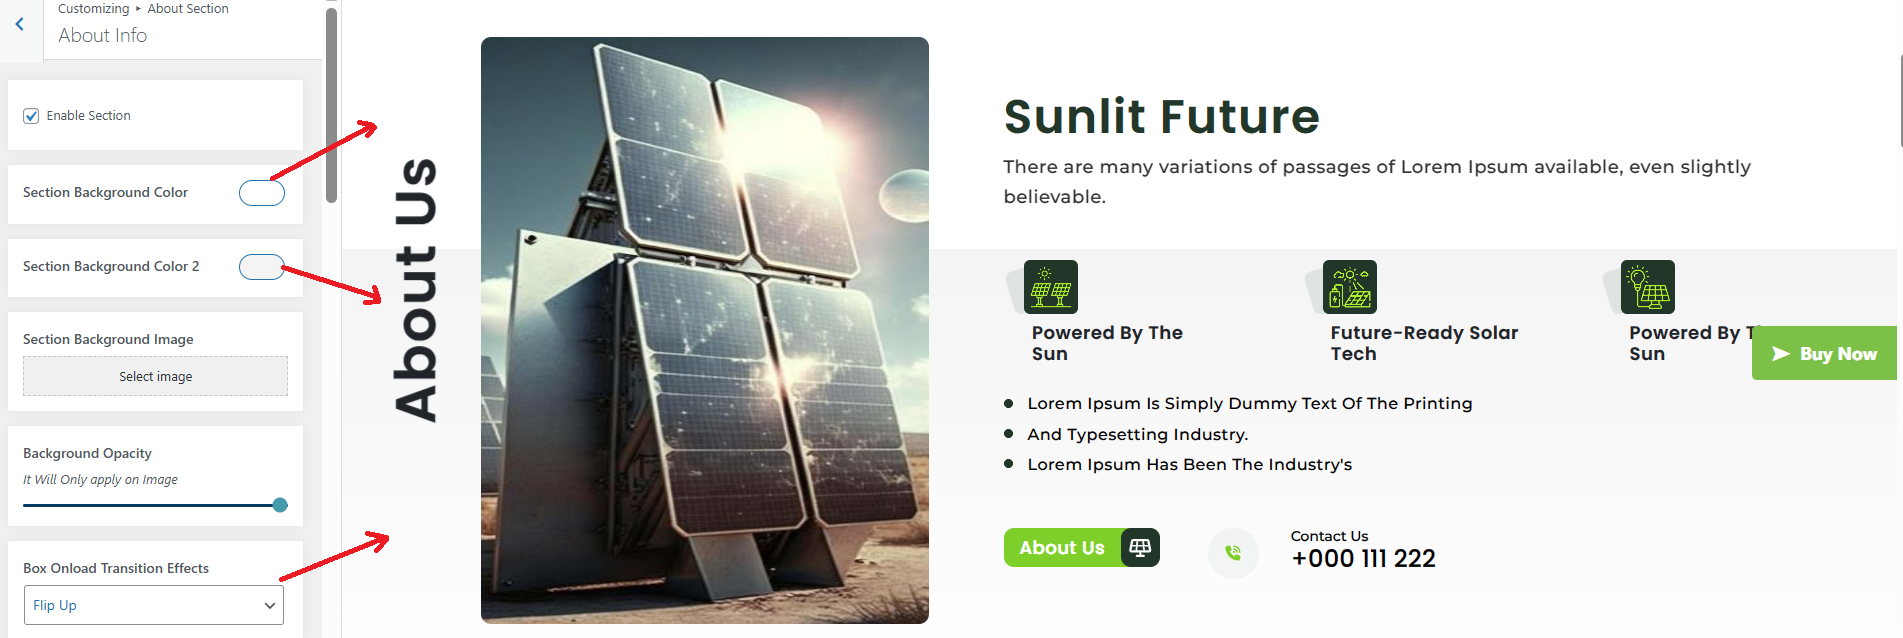Click the solar panel icon above Powered By The Sun
Viewport: 1903px width, 638px height.
(x=1050, y=287)
